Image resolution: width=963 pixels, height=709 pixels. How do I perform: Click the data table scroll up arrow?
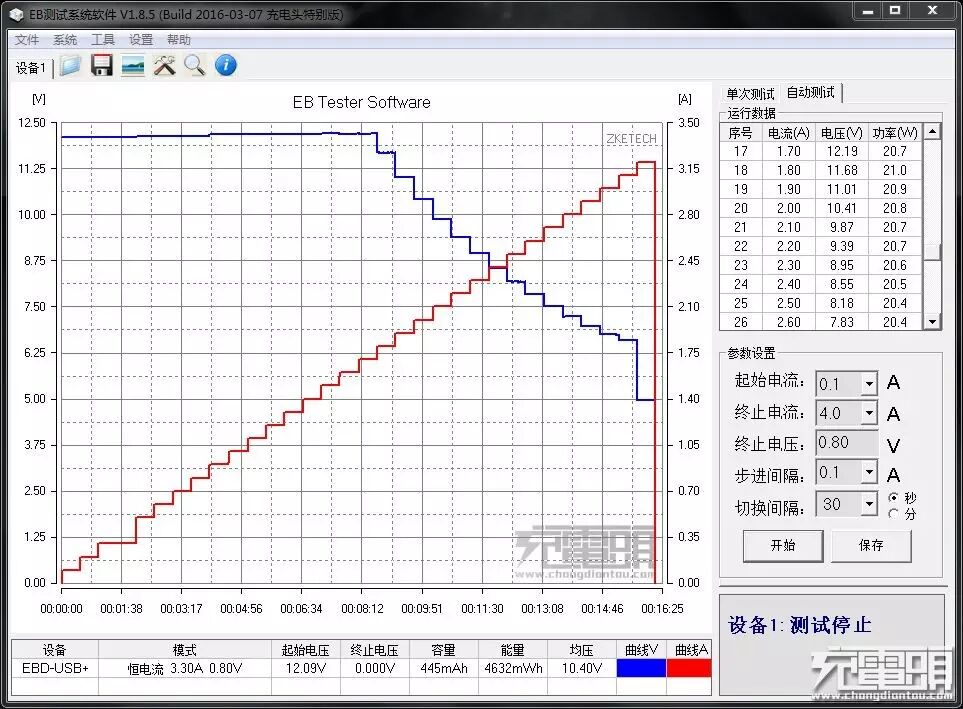click(x=932, y=131)
